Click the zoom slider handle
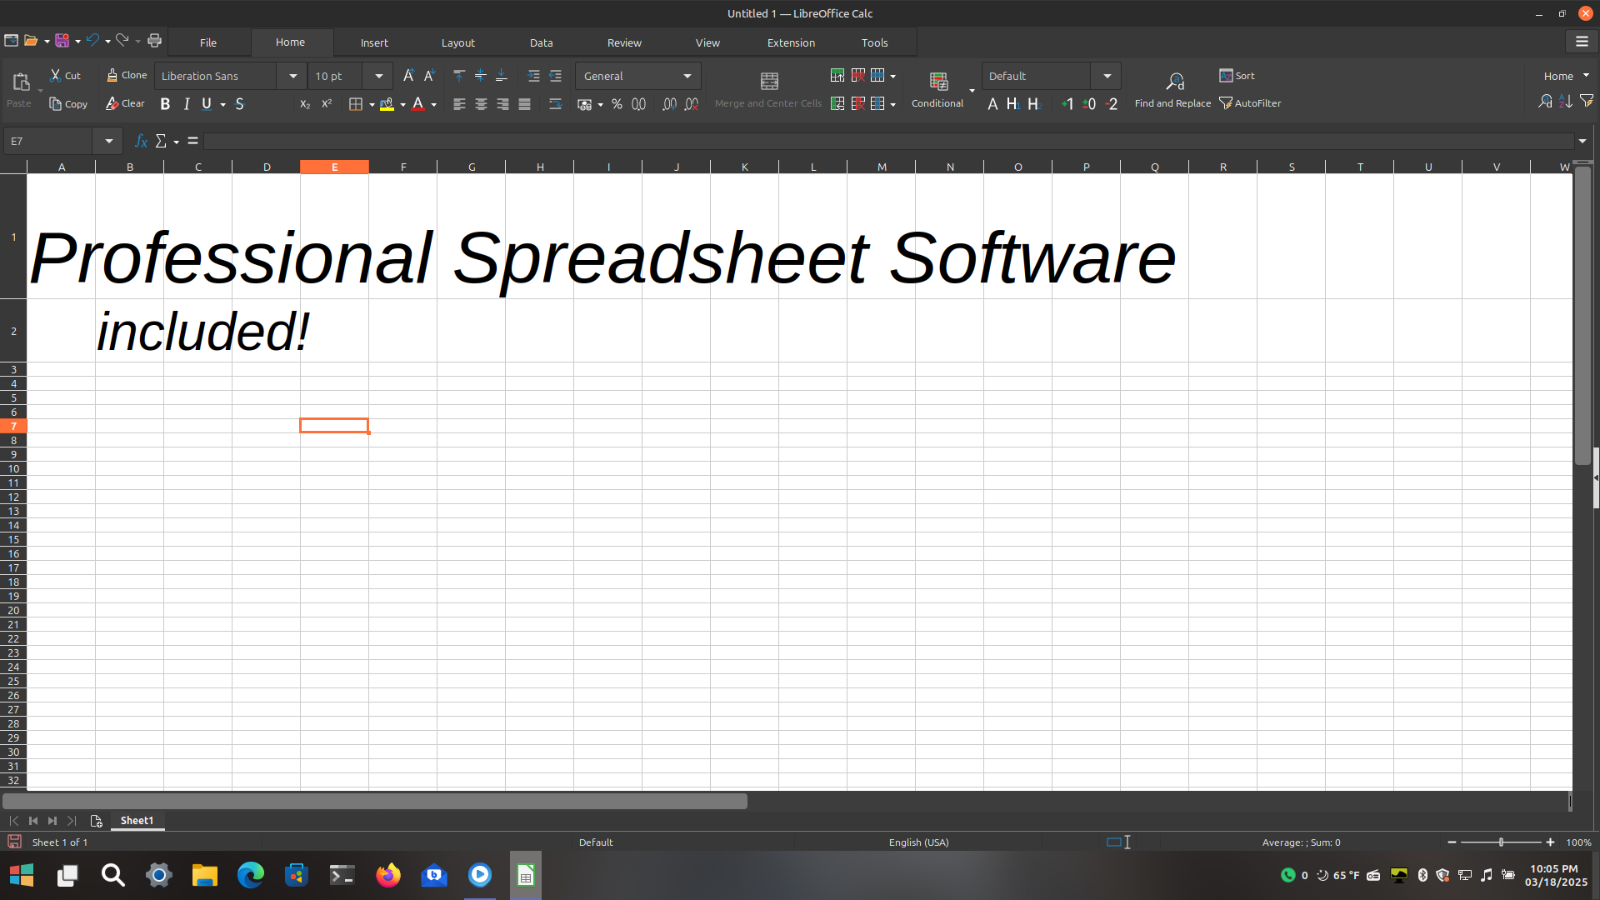The height and width of the screenshot is (900, 1600). pos(1501,842)
